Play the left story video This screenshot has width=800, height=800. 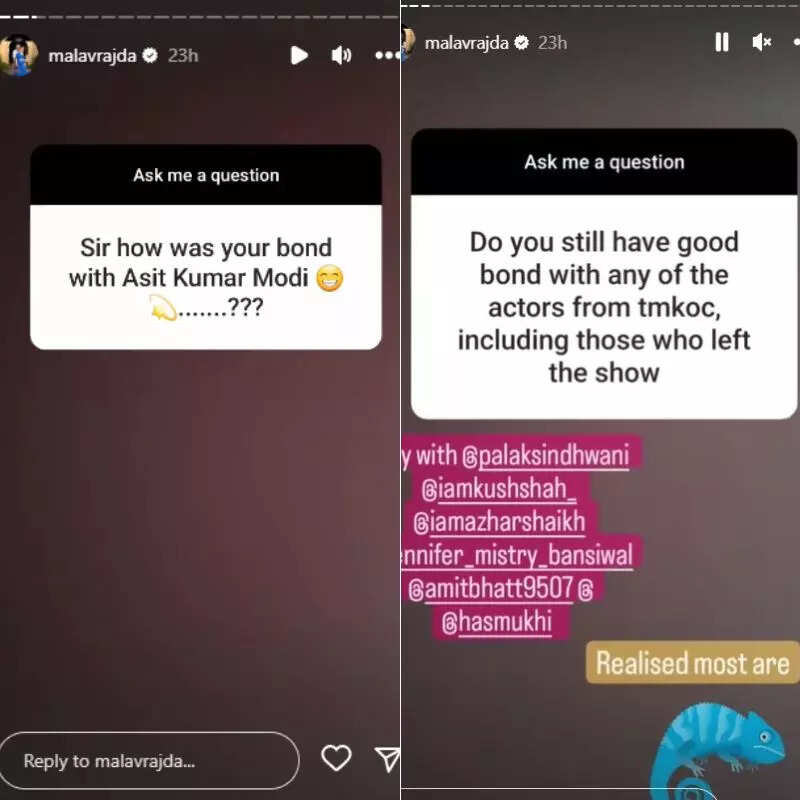pyautogui.click(x=299, y=55)
